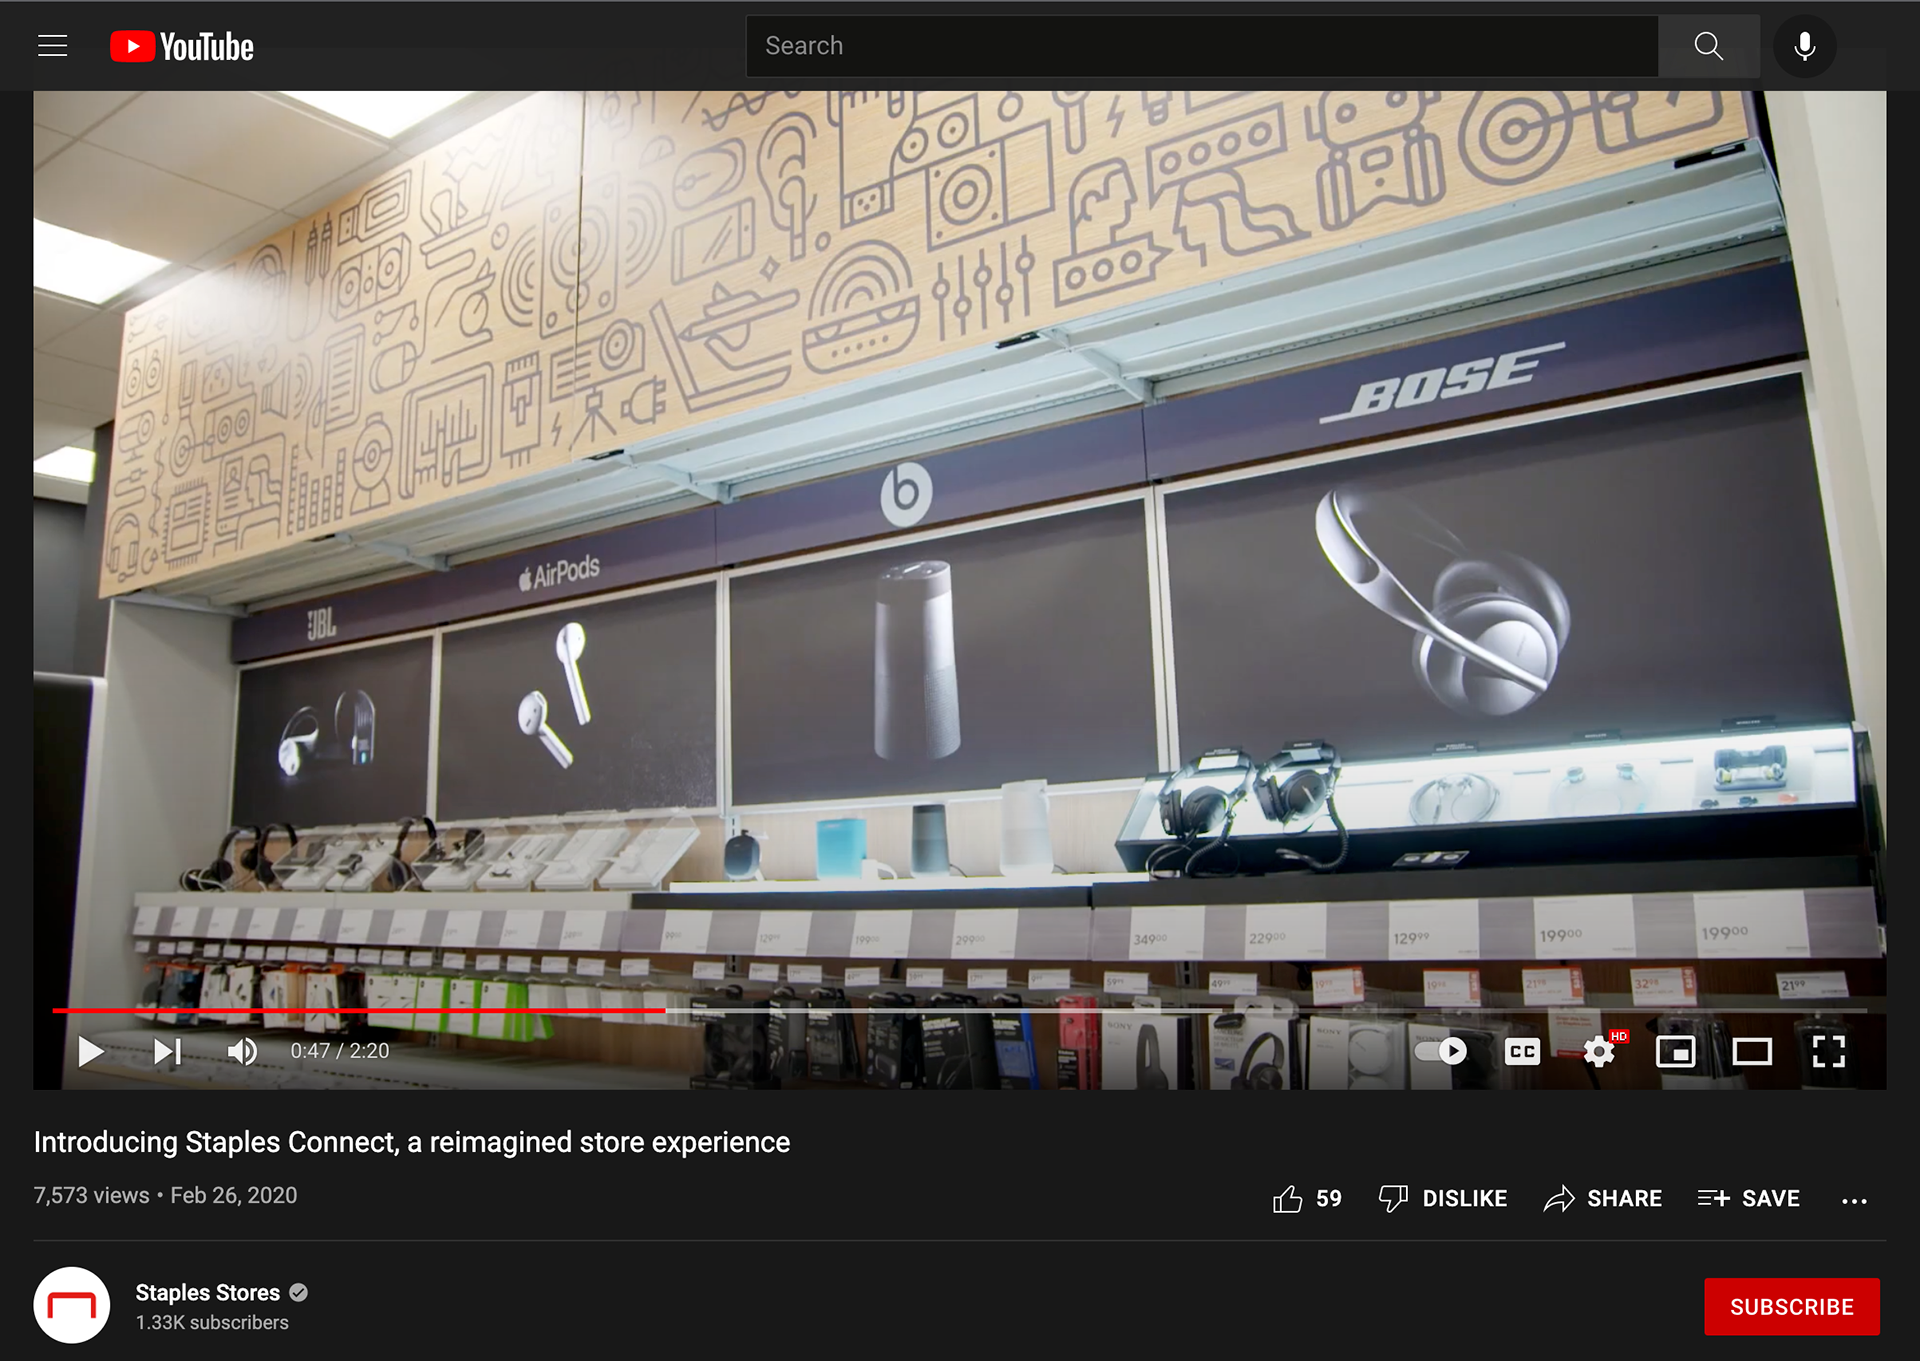The width and height of the screenshot is (1920, 1361).
Task: Open the Staples Stores channel avatar
Action: pyautogui.click(x=72, y=1305)
